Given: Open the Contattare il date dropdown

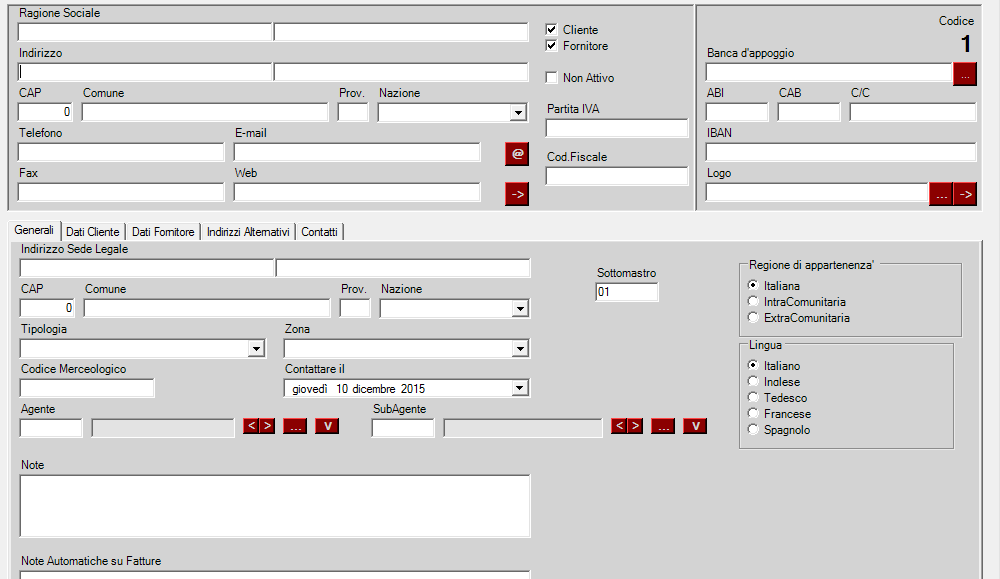Looking at the screenshot, I should coord(520,388).
